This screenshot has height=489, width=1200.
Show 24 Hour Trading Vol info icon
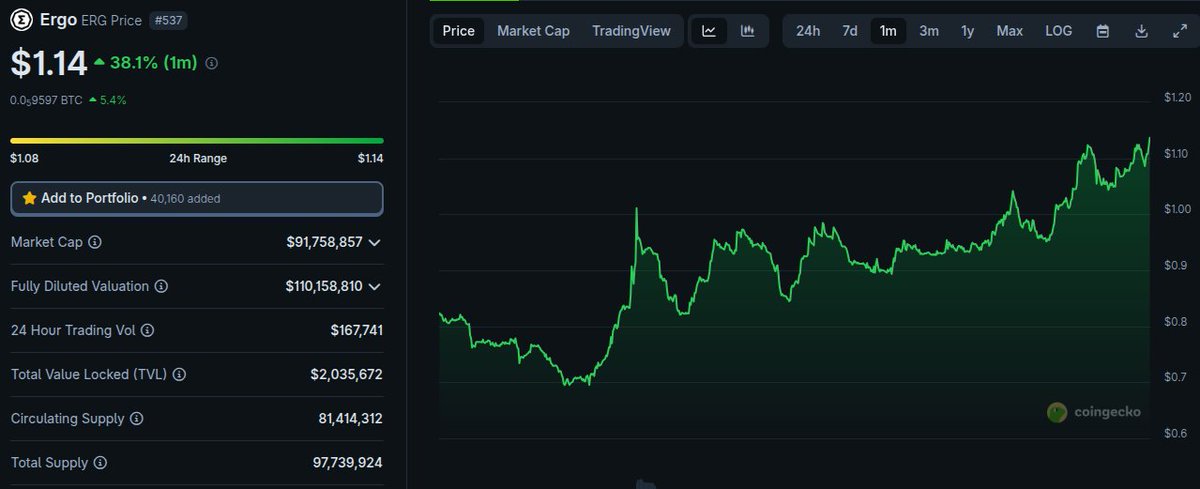pos(148,330)
